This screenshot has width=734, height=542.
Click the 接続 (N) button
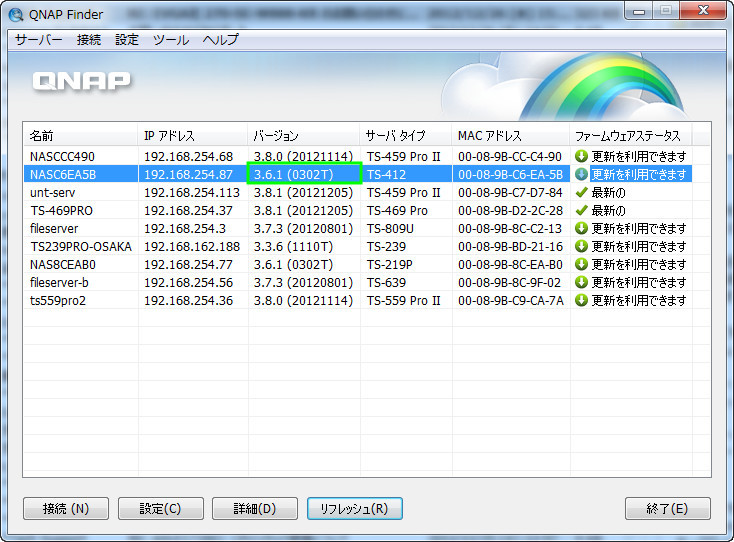[66, 508]
